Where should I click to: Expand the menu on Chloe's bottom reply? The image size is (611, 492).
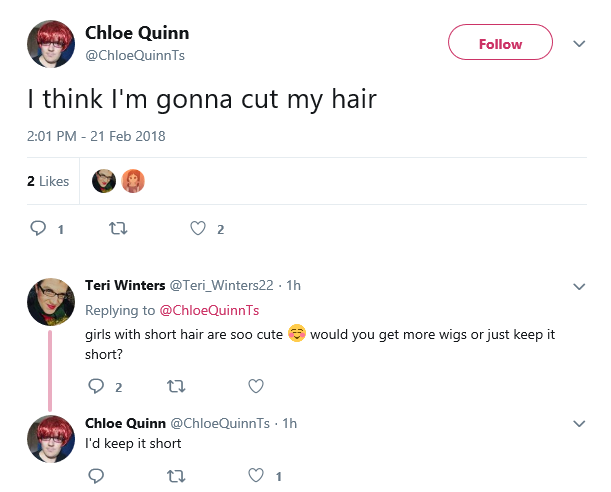tap(579, 423)
